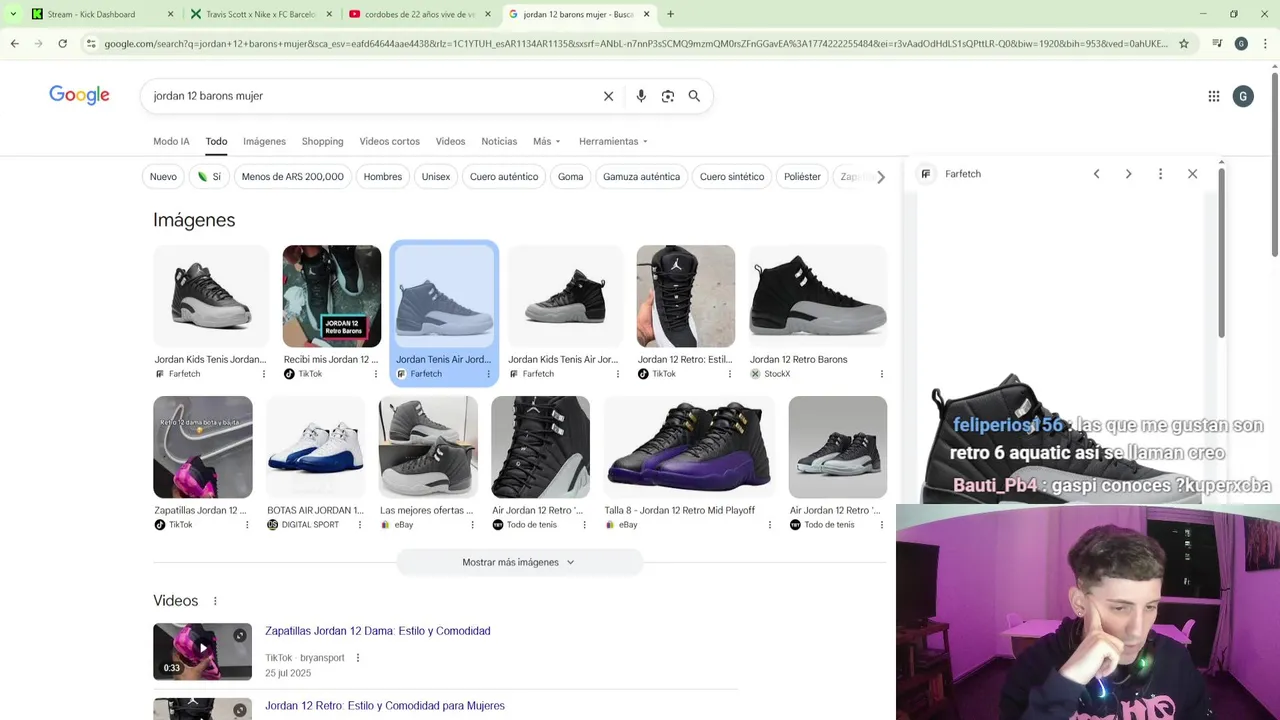The width and height of the screenshot is (1280, 720).
Task: Expand Mostrar más imágenes
Action: click(x=519, y=562)
